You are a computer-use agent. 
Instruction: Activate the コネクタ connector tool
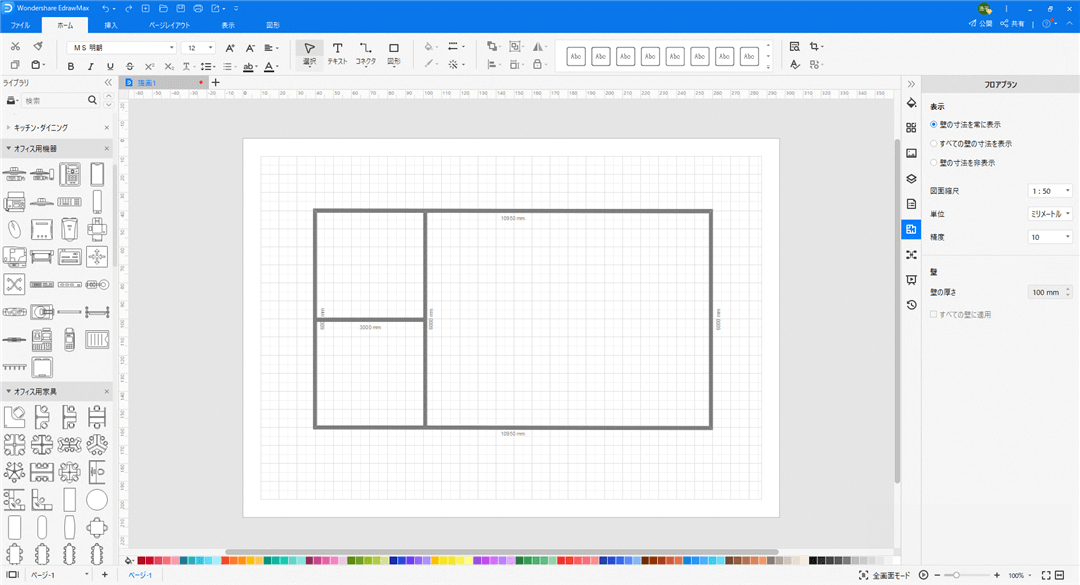point(365,53)
